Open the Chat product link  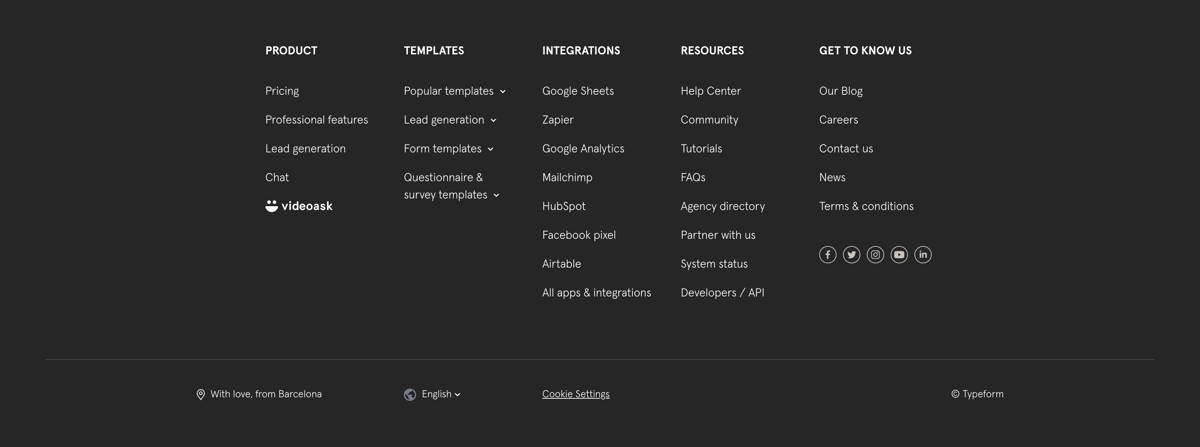pos(277,178)
